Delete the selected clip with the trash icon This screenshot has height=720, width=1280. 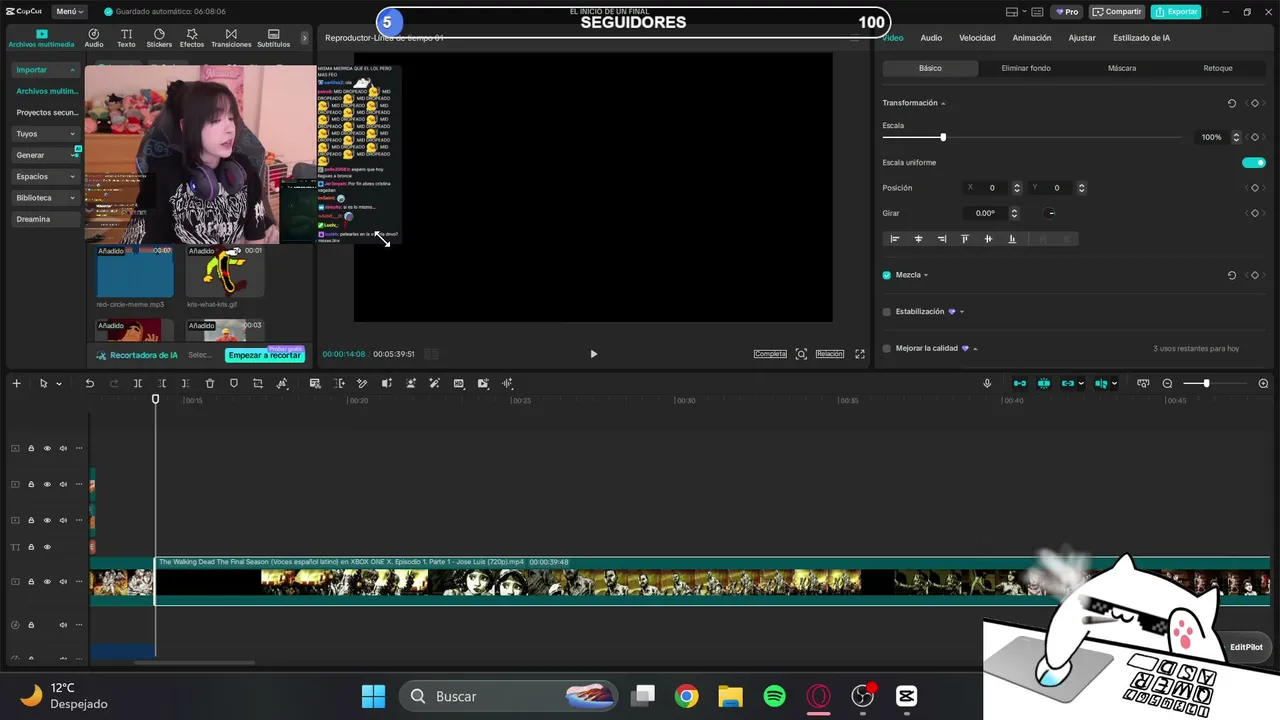[x=210, y=384]
